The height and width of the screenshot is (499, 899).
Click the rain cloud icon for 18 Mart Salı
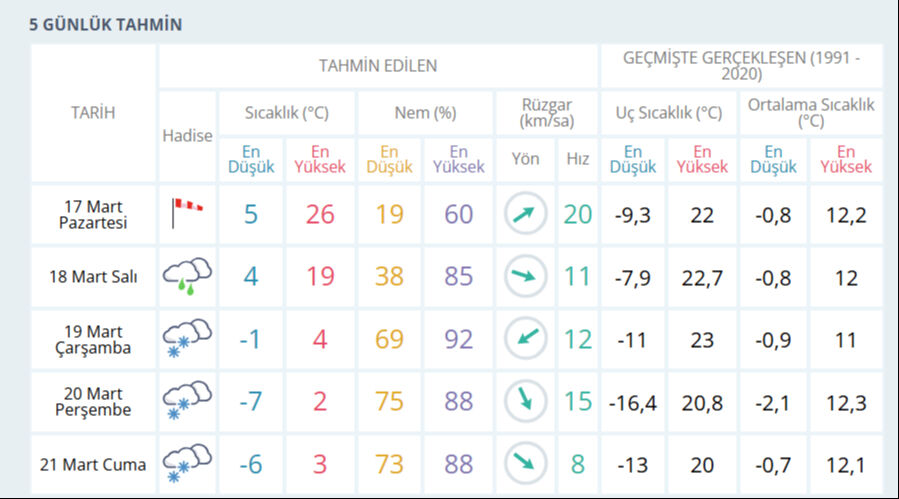[187, 276]
